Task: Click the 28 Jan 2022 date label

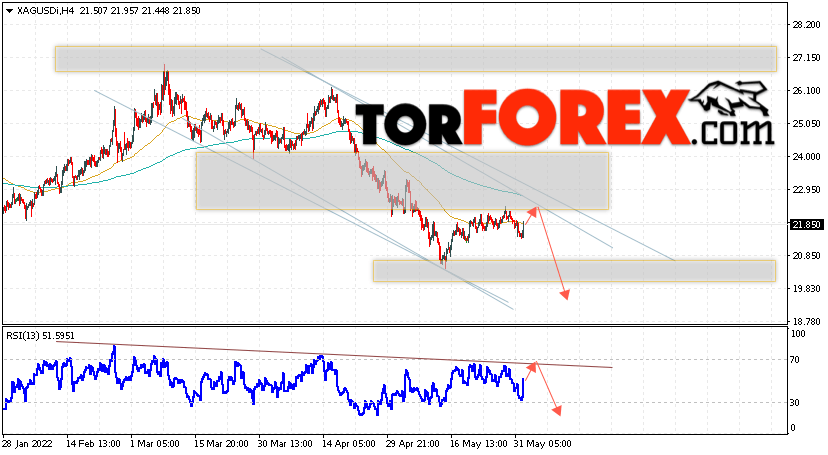Action: coord(27,444)
